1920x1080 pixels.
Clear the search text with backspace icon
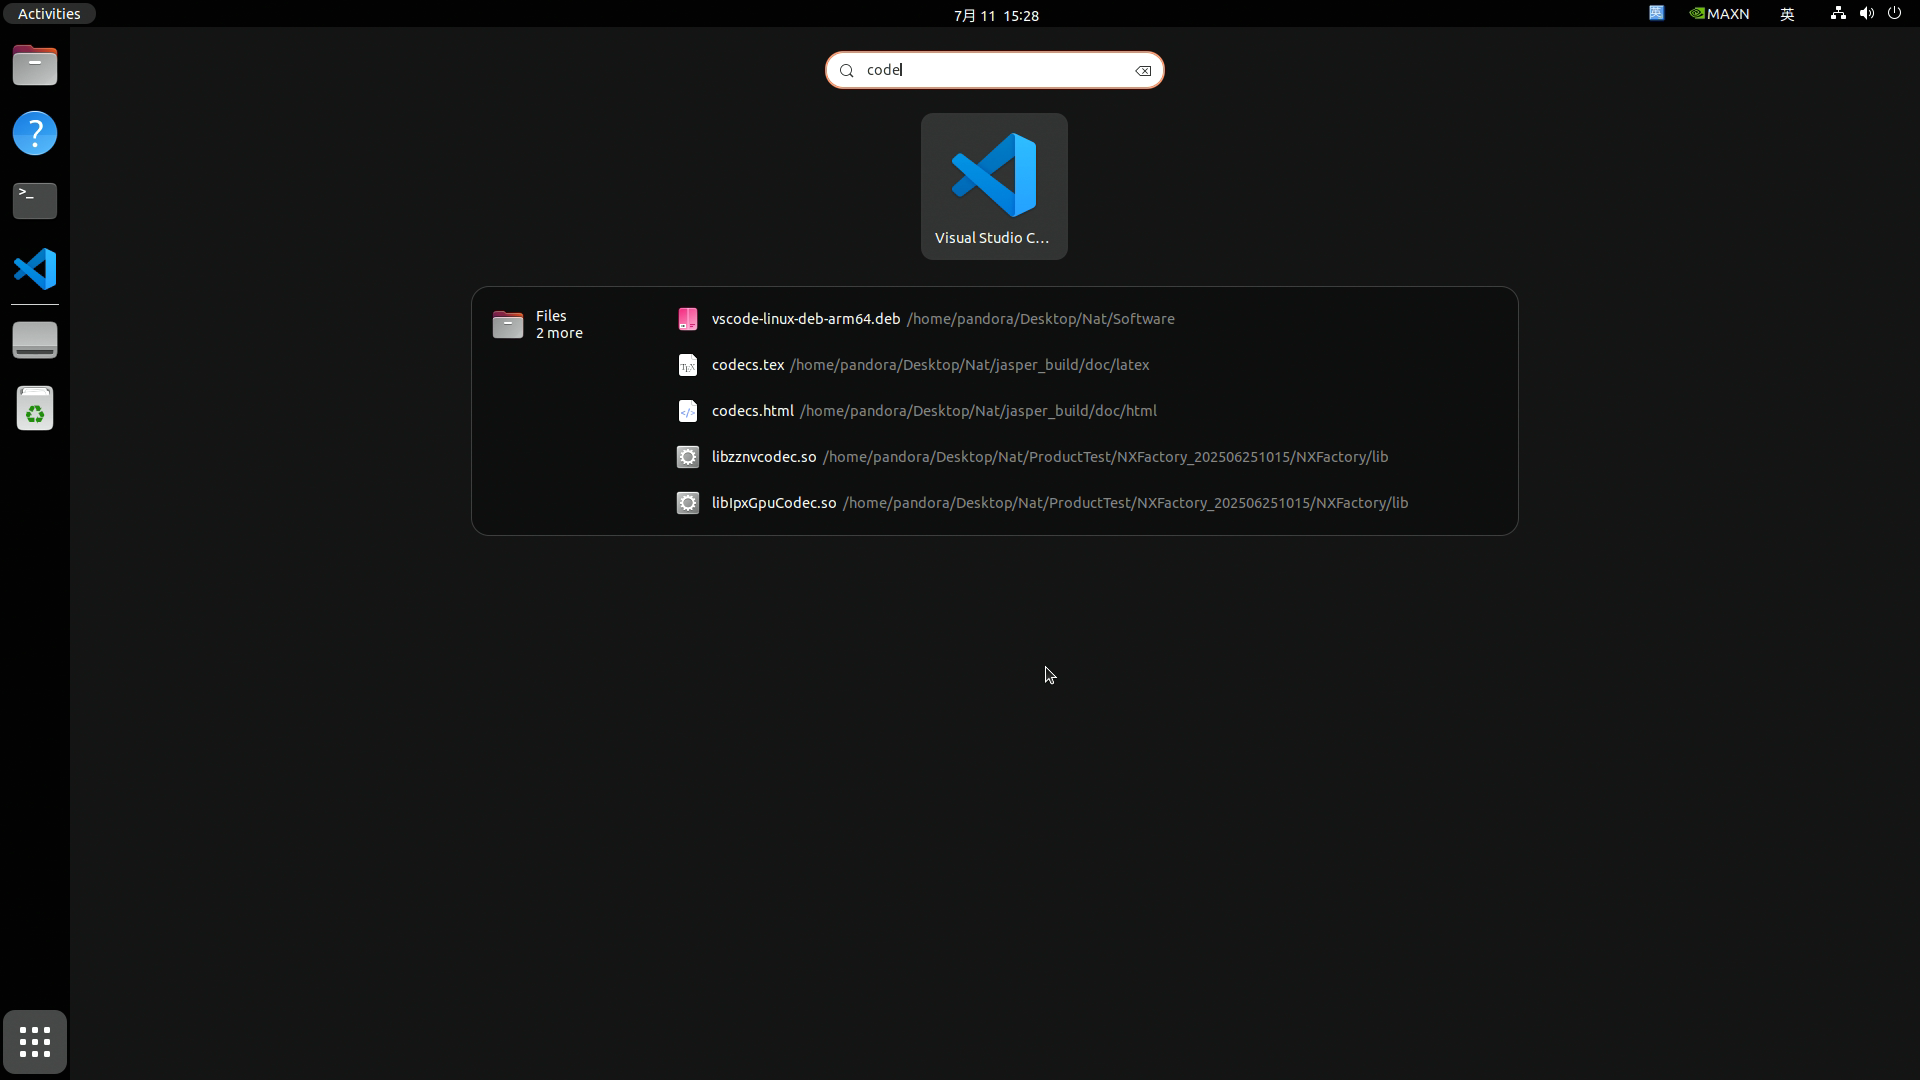click(x=1143, y=71)
